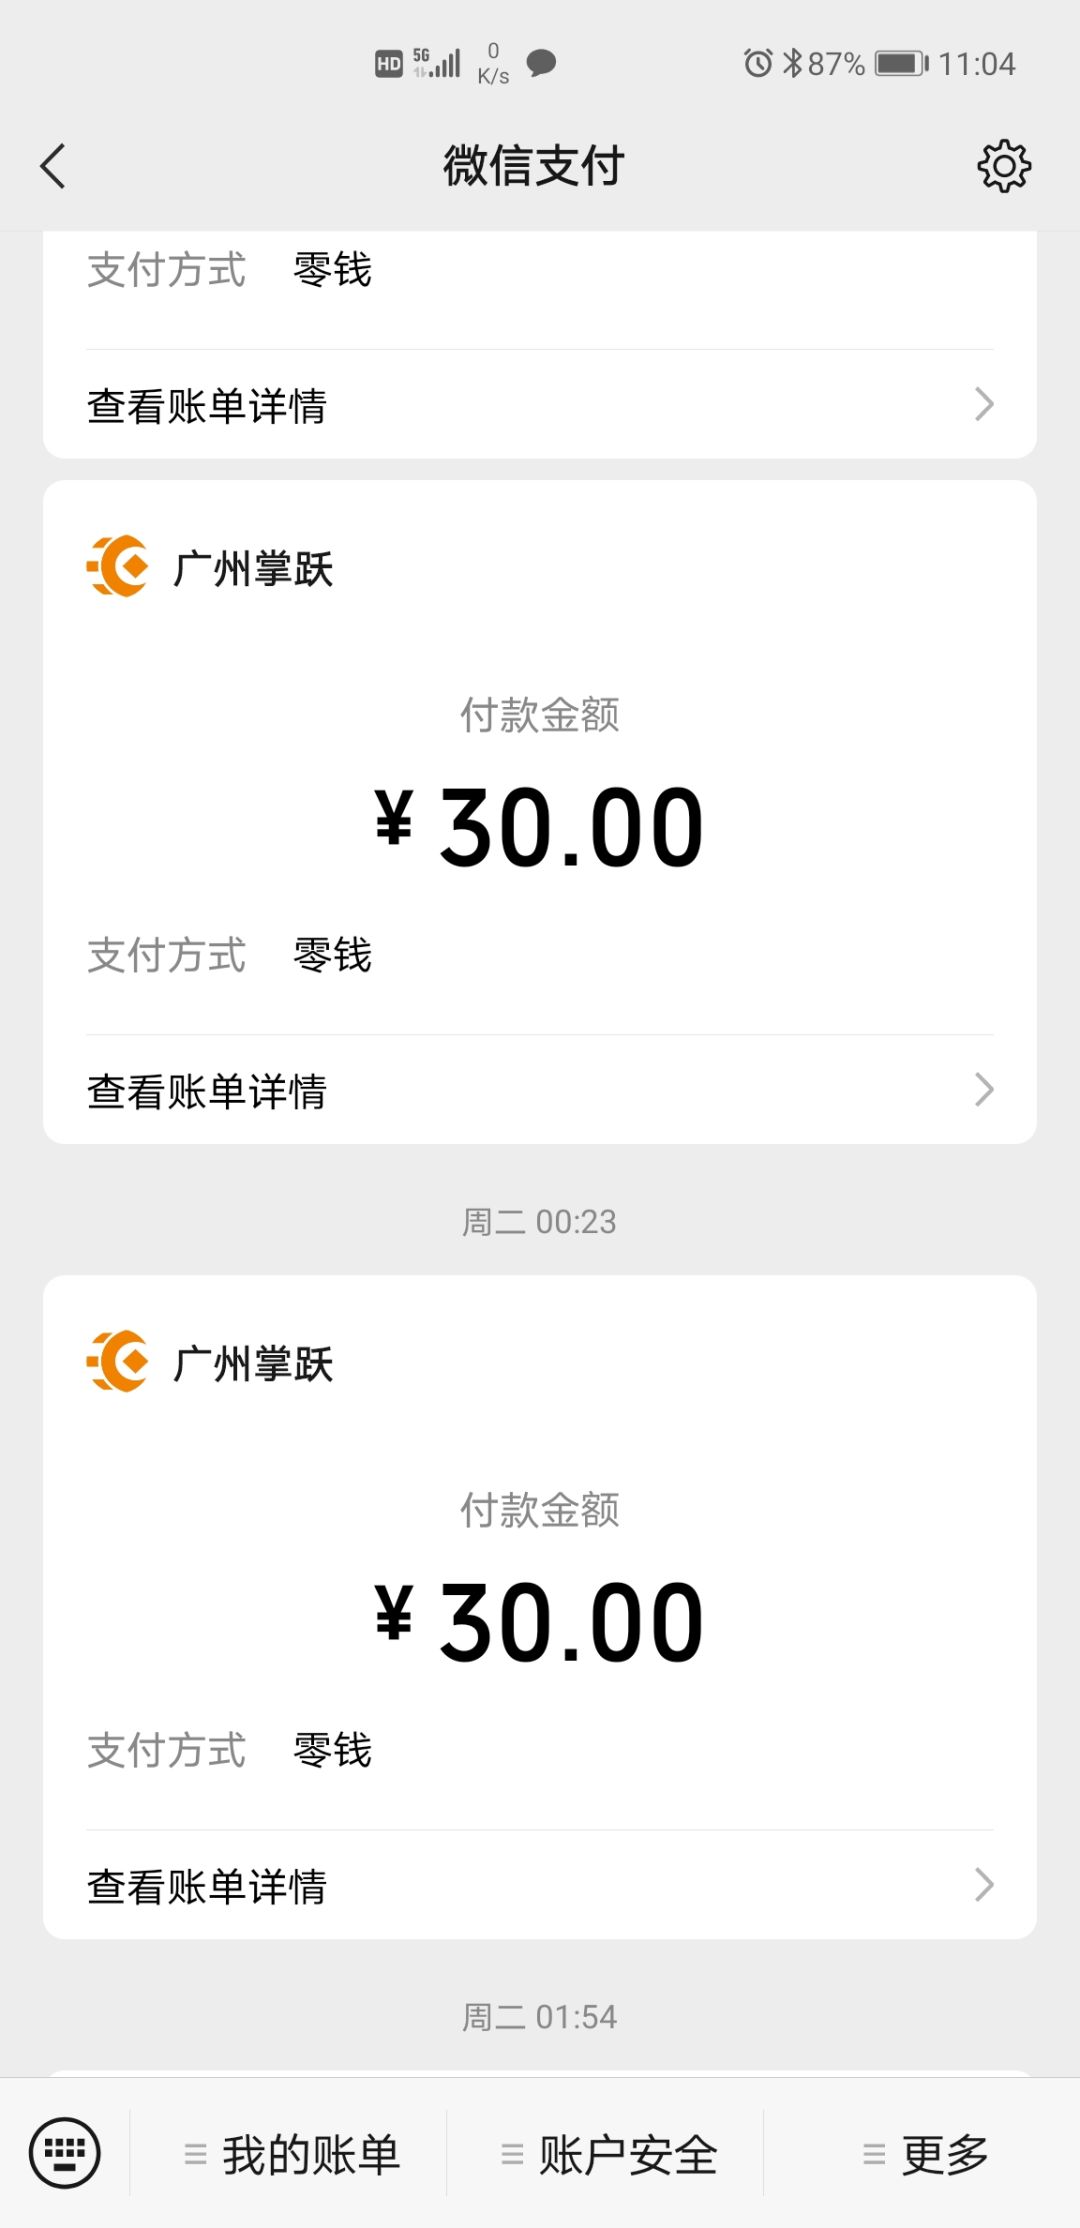Expand the 更多 bottom menu
1080x2228 pixels.
pyautogui.click(x=925, y=2154)
